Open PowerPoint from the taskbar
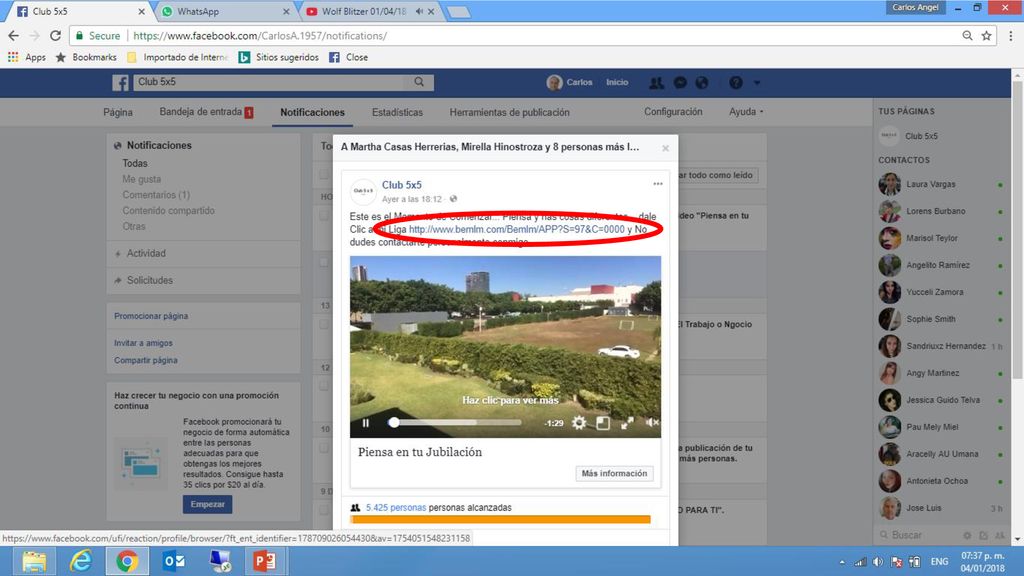The height and width of the screenshot is (576, 1024). click(264, 561)
